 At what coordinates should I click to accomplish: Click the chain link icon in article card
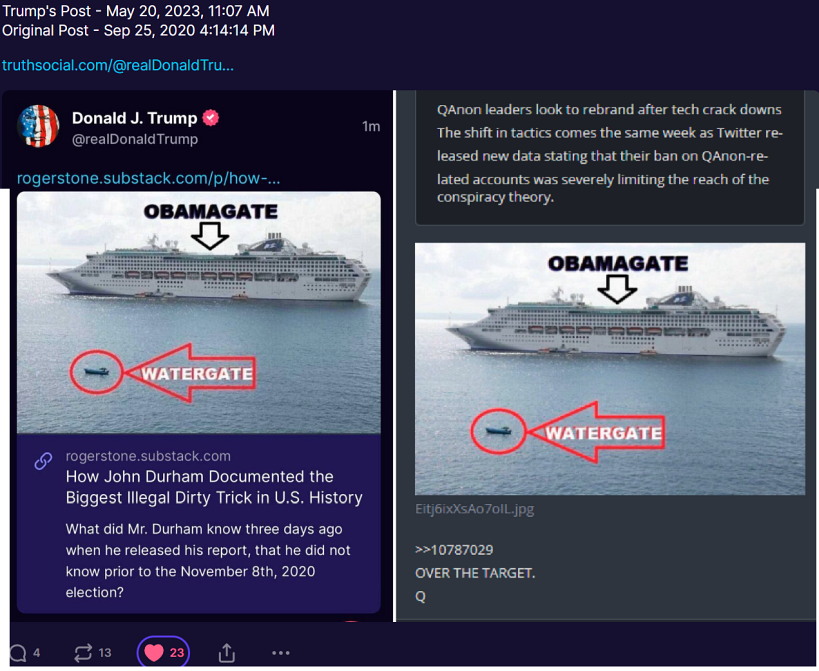(43, 461)
